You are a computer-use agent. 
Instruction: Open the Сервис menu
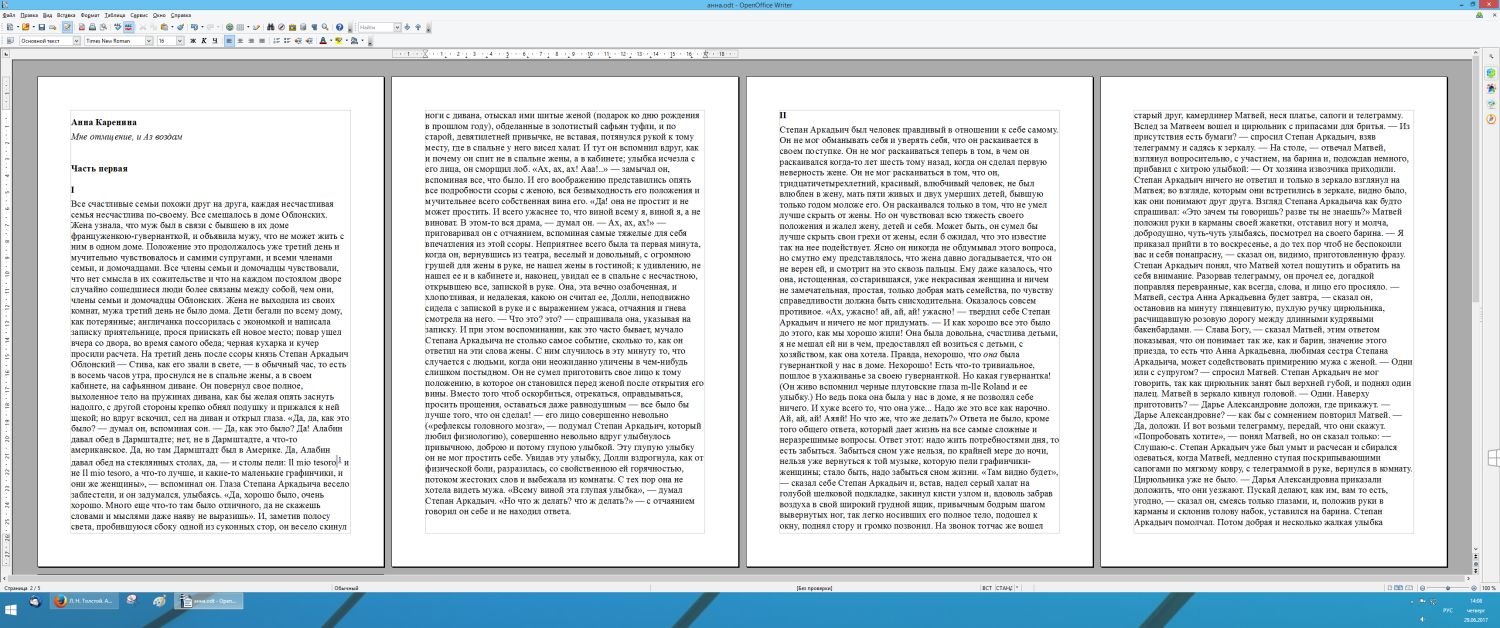pos(139,15)
